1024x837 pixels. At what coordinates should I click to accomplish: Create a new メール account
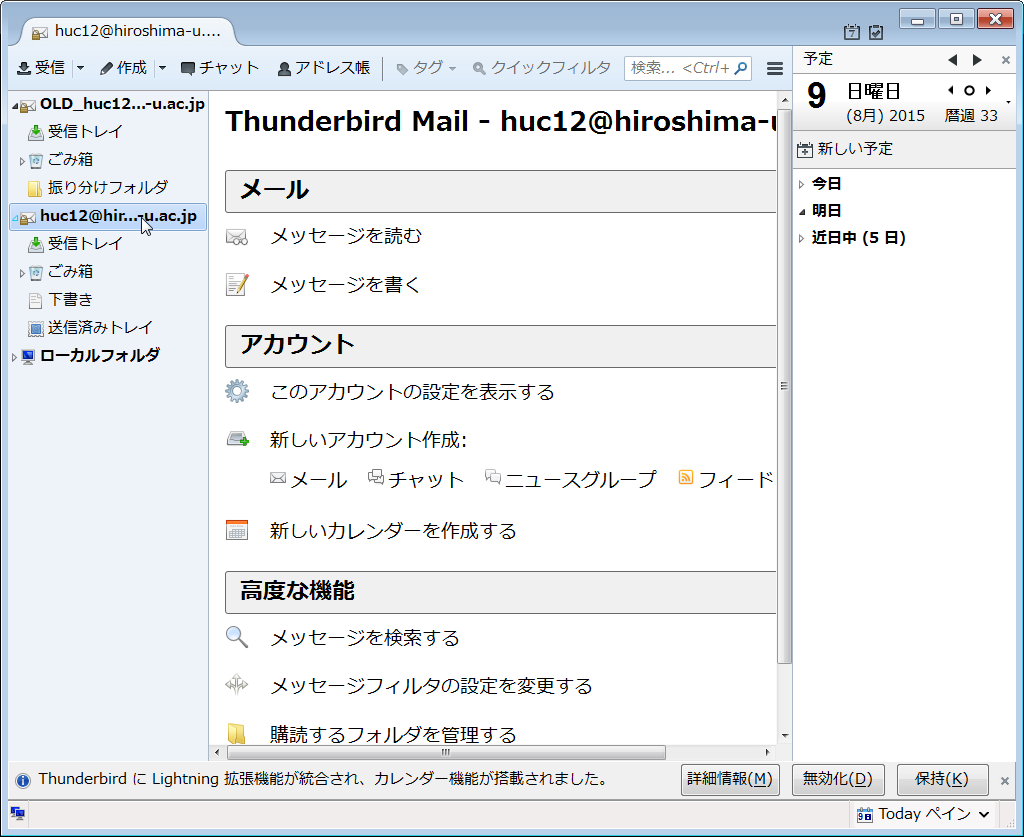pyautogui.click(x=308, y=479)
